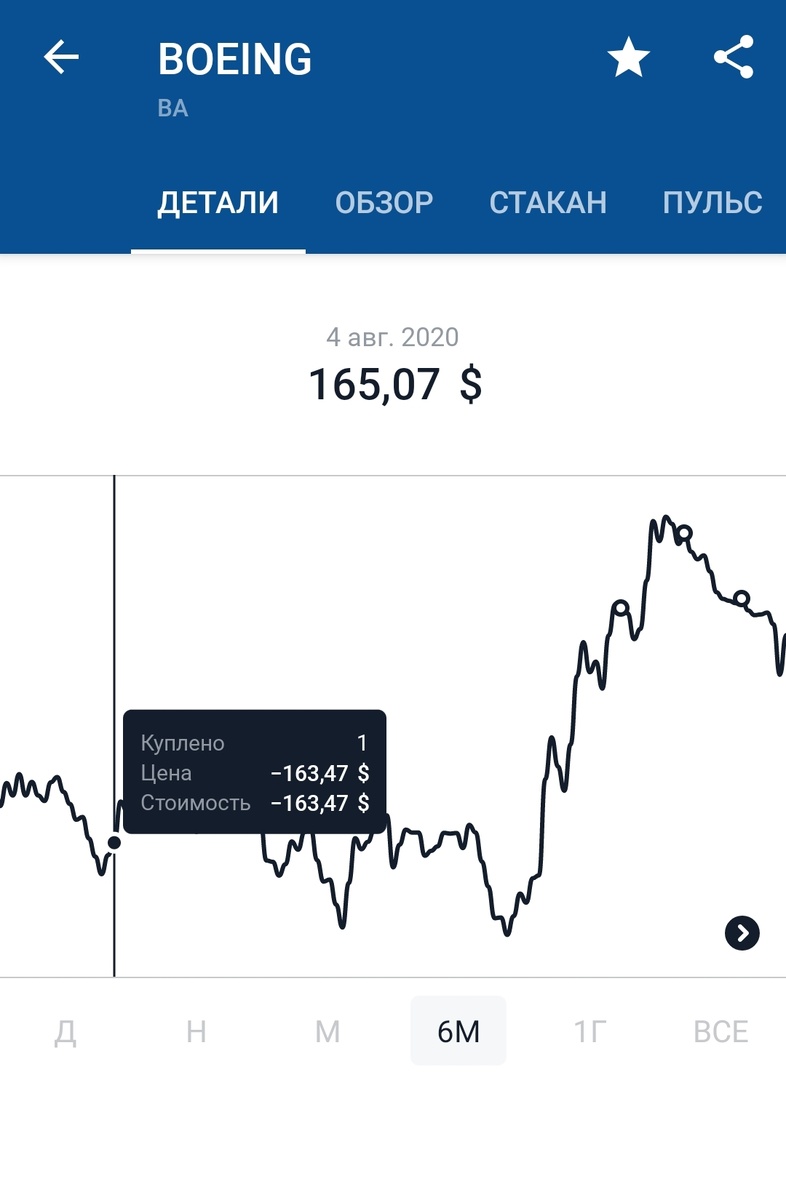Tap the rightmost trade marker on the chart

[x=741, y=599]
